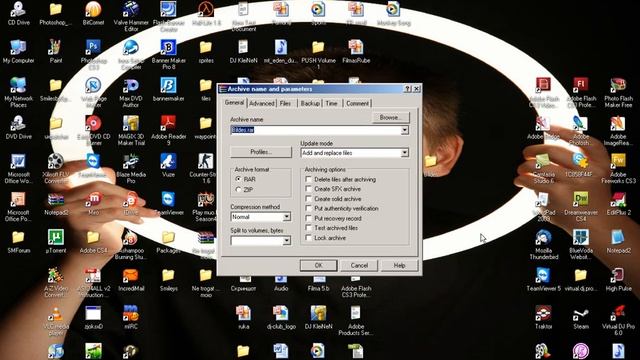Select RAR archive format

238,179
